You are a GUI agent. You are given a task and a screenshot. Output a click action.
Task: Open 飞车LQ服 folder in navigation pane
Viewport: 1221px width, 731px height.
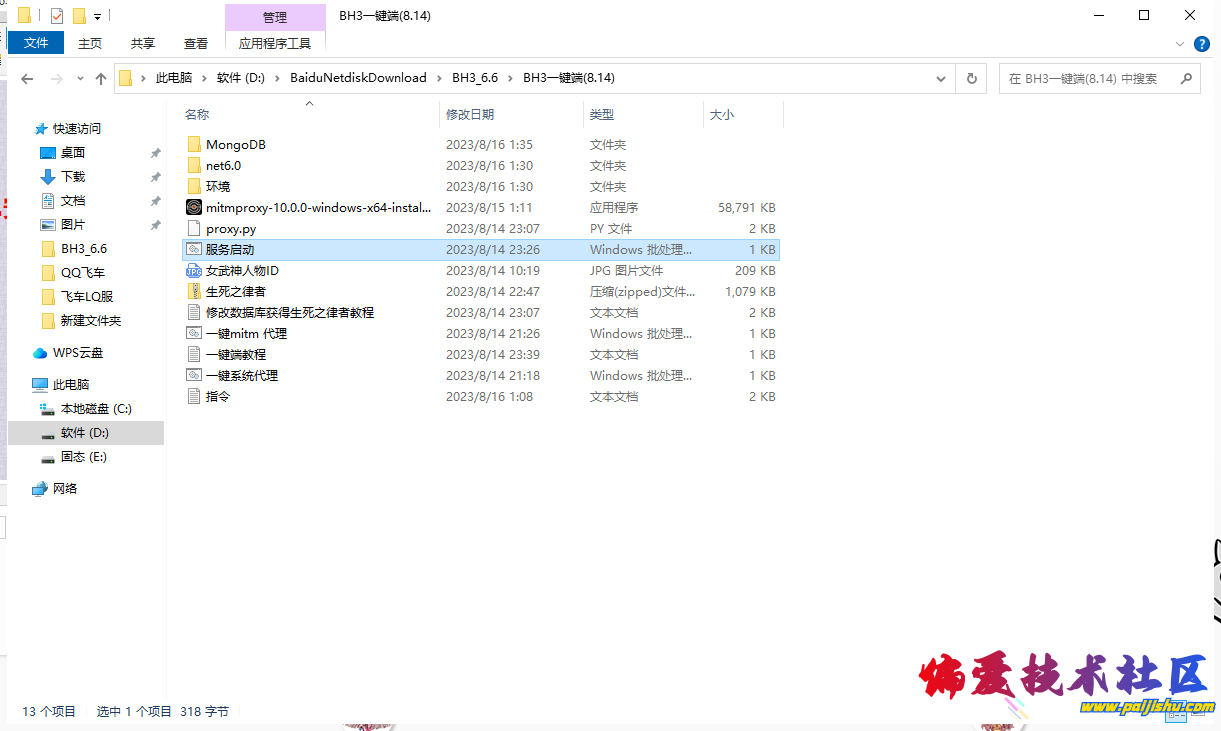tap(87, 297)
